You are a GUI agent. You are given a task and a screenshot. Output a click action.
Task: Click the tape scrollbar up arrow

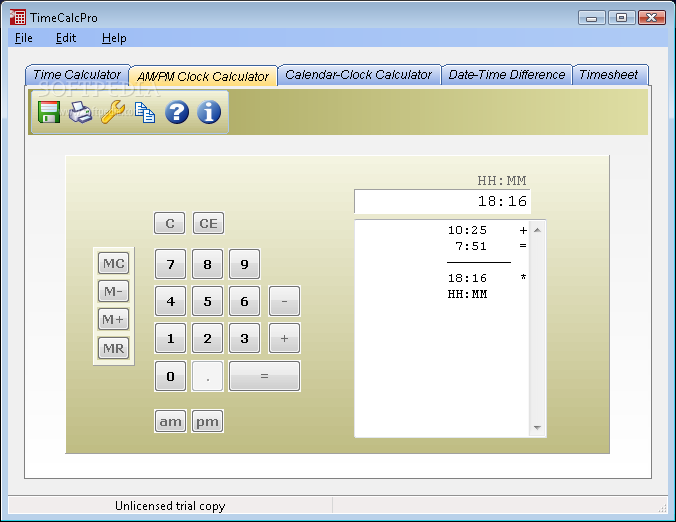click(537, 230)
